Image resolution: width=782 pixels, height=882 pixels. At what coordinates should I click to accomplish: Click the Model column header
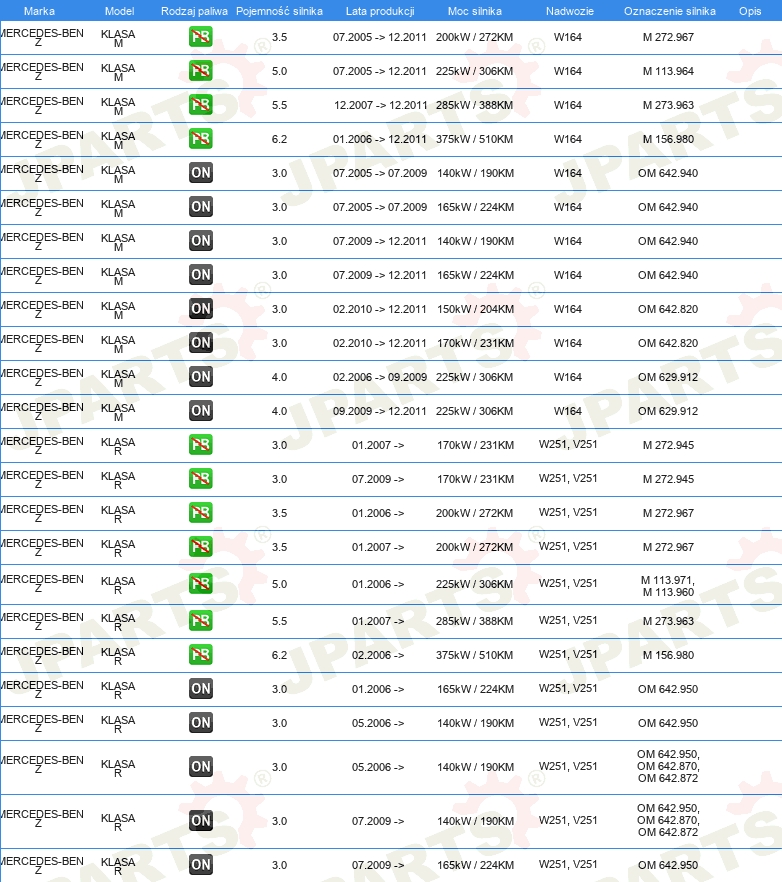(119, 11)
